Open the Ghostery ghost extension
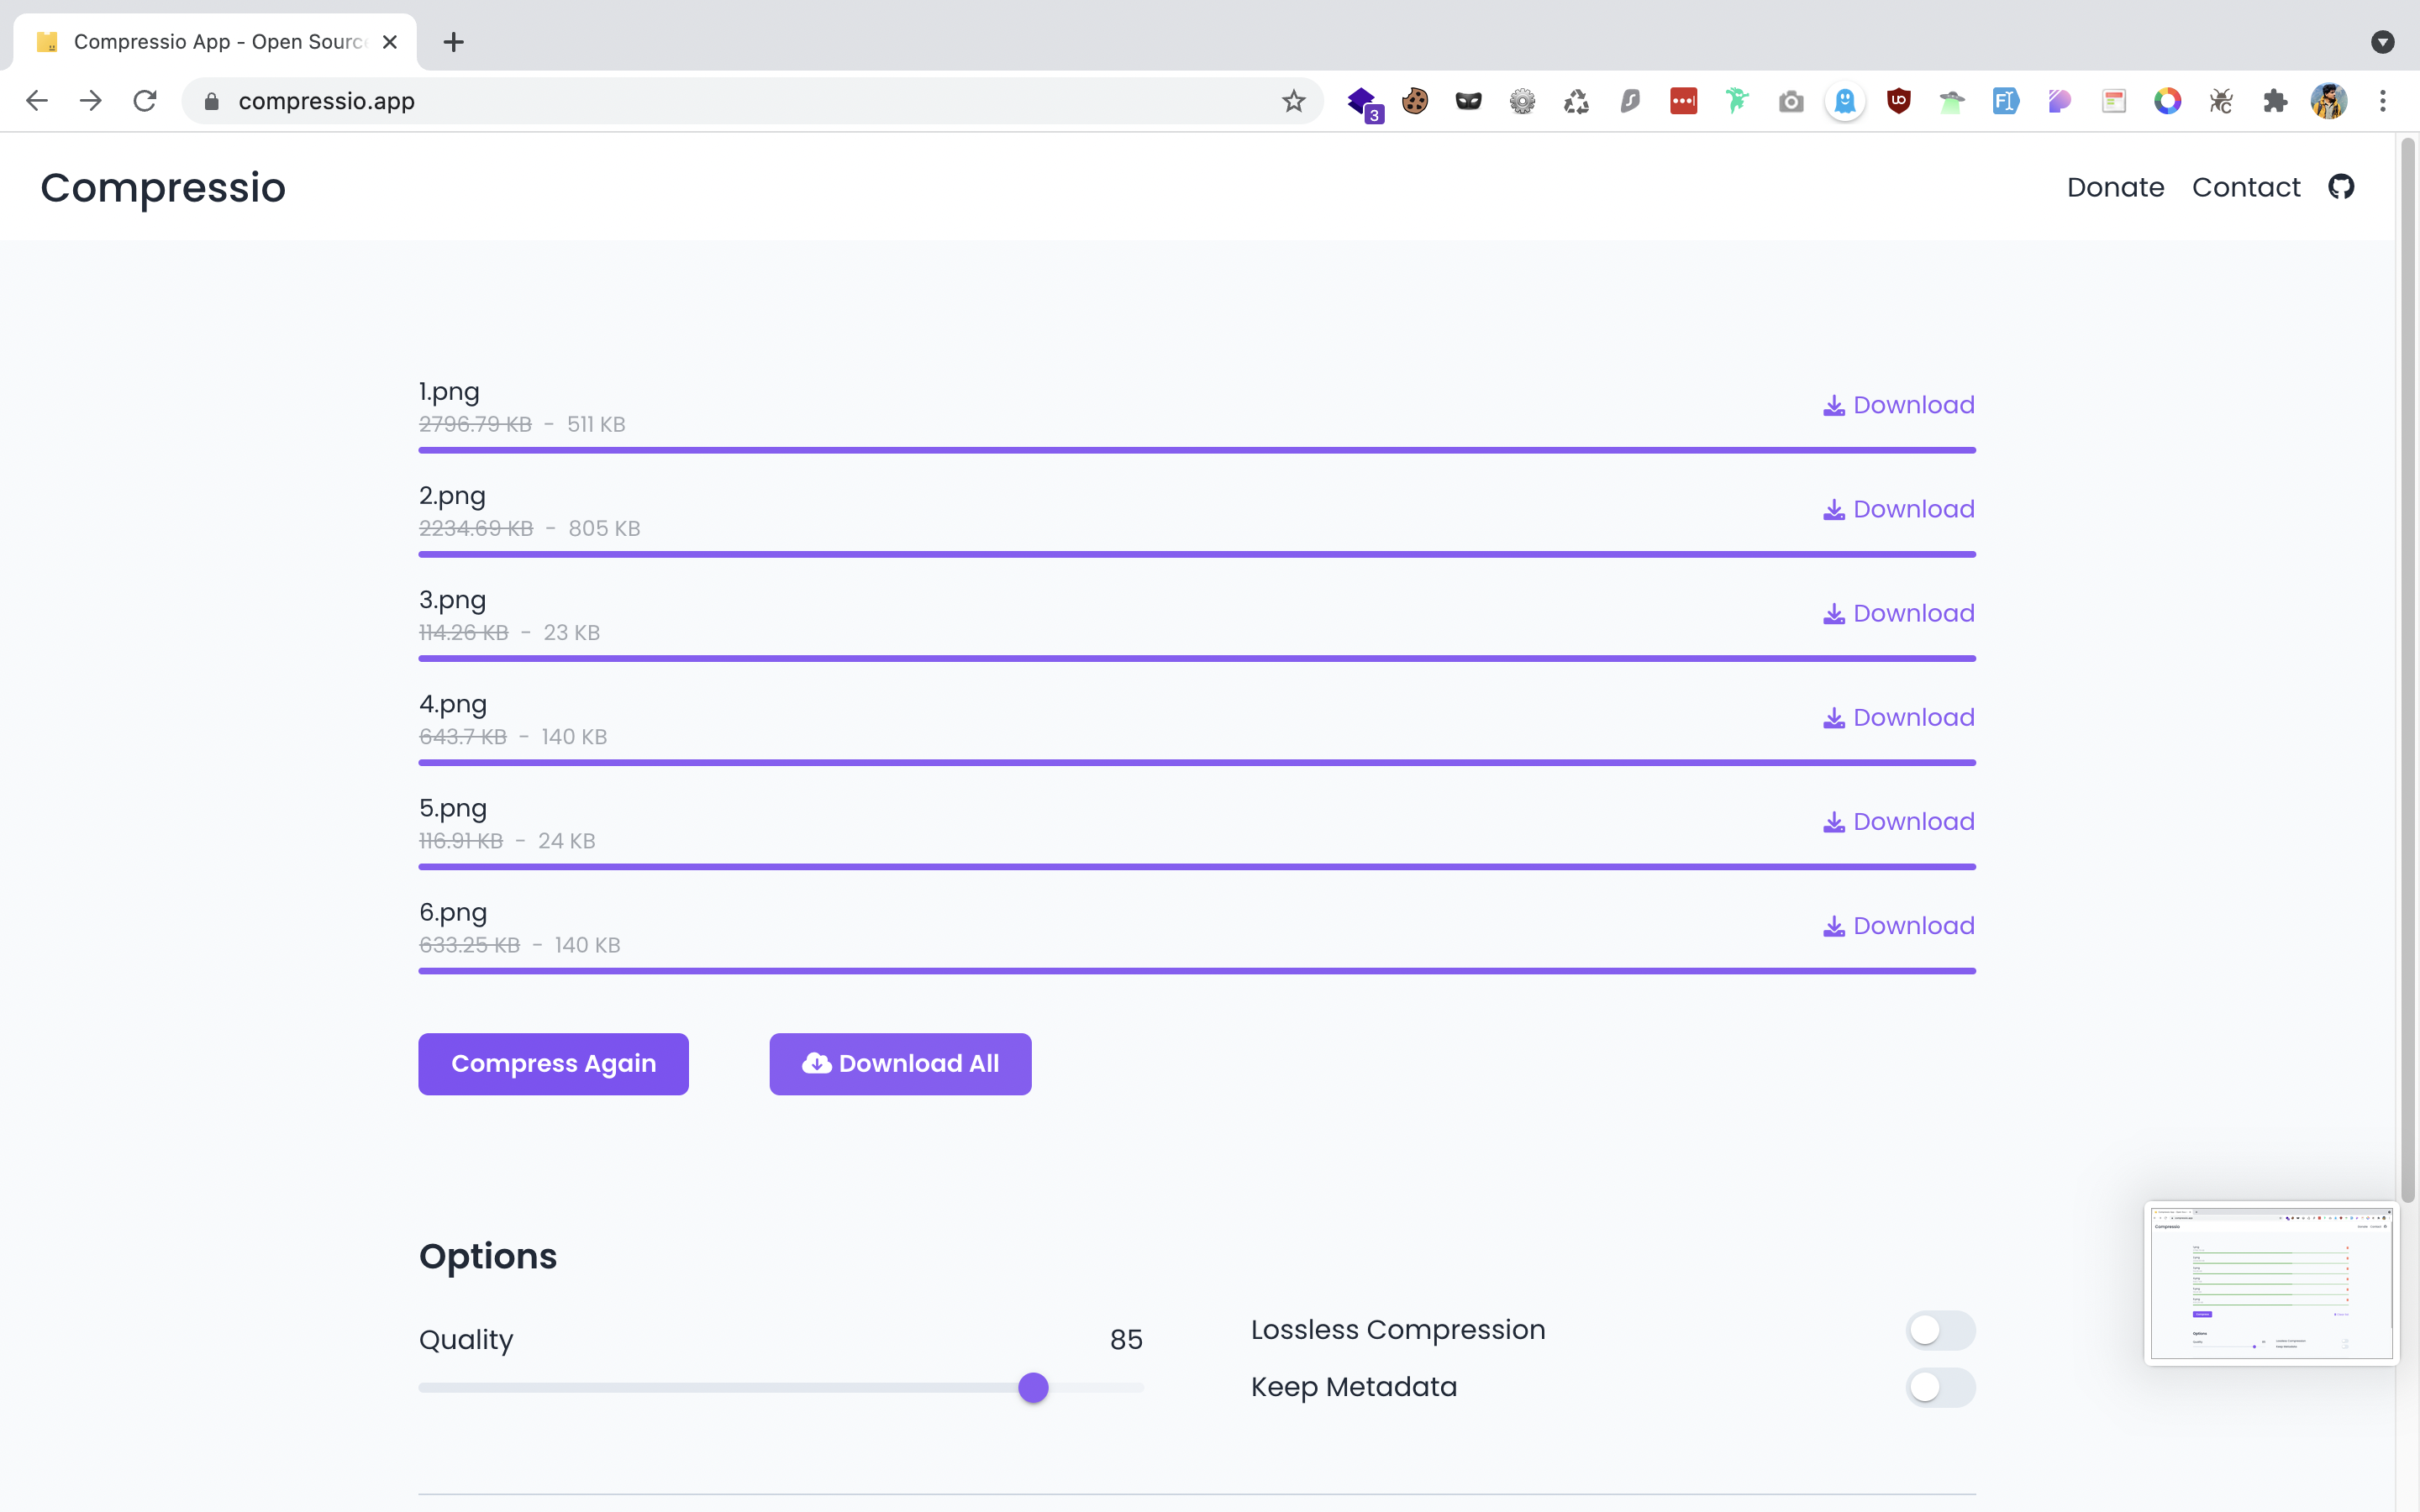This screenshot has width=2420, height=1512. (x=1844, y=101)
